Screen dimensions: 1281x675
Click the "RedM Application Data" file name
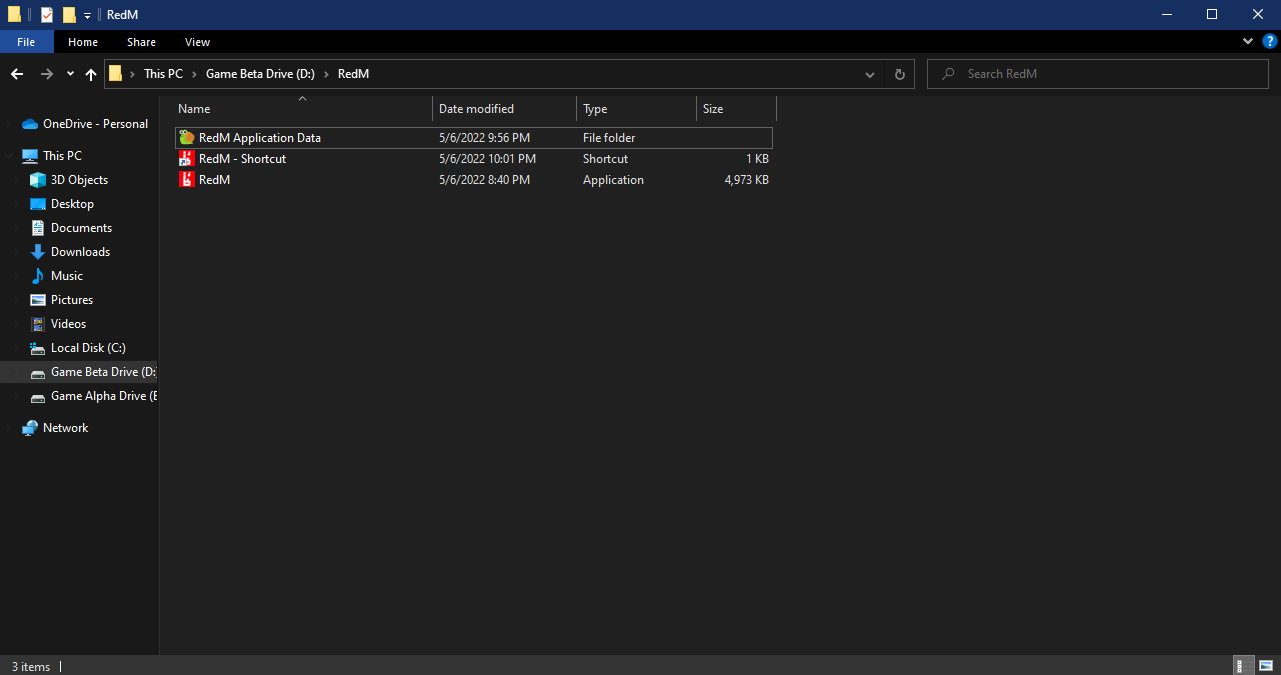click(x=260, y=138)
